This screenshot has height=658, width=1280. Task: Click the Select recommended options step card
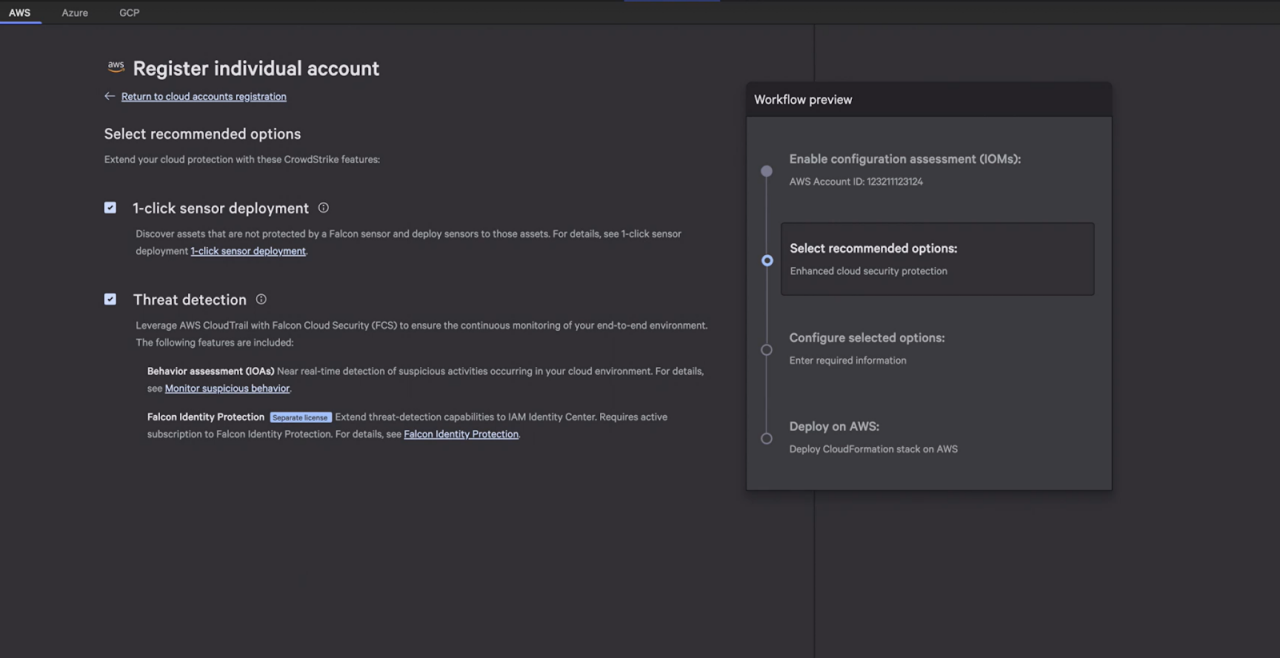[937, 259]
